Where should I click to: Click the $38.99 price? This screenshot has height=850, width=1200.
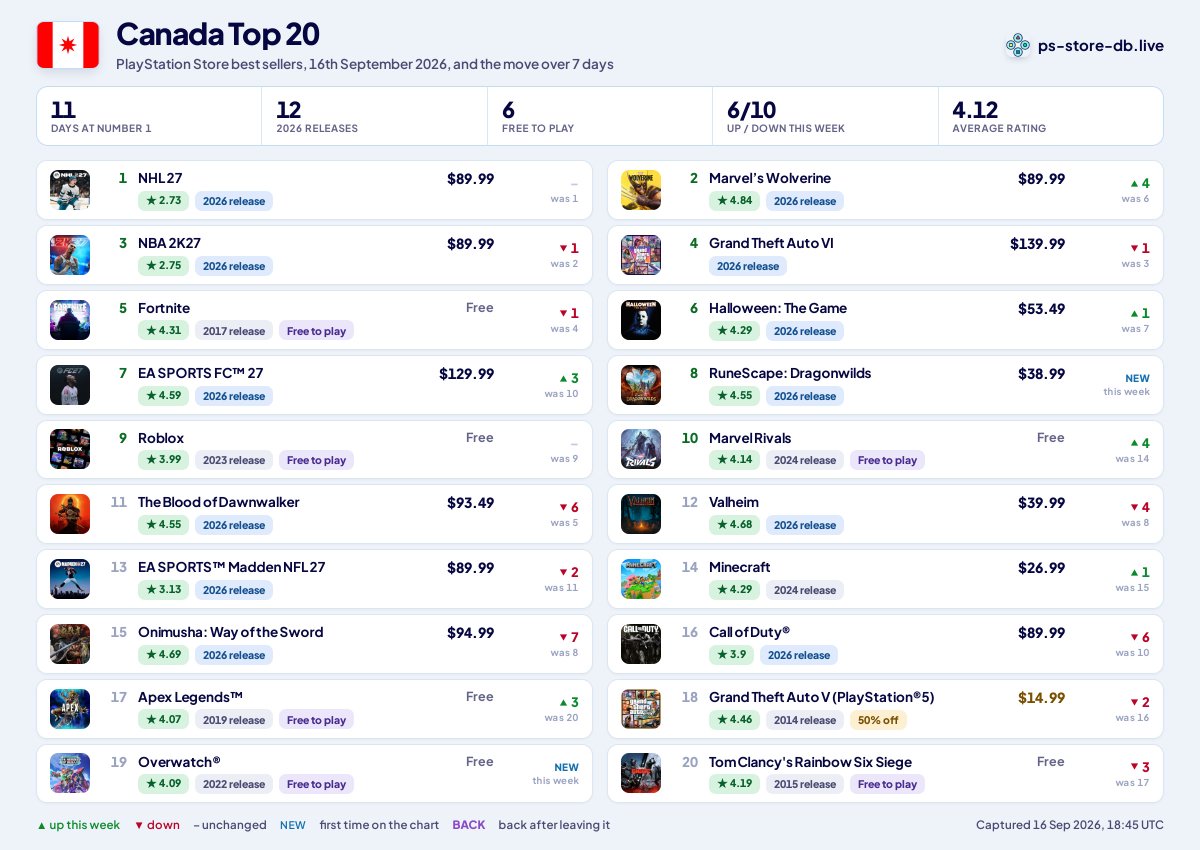(x=1041, y=373)
